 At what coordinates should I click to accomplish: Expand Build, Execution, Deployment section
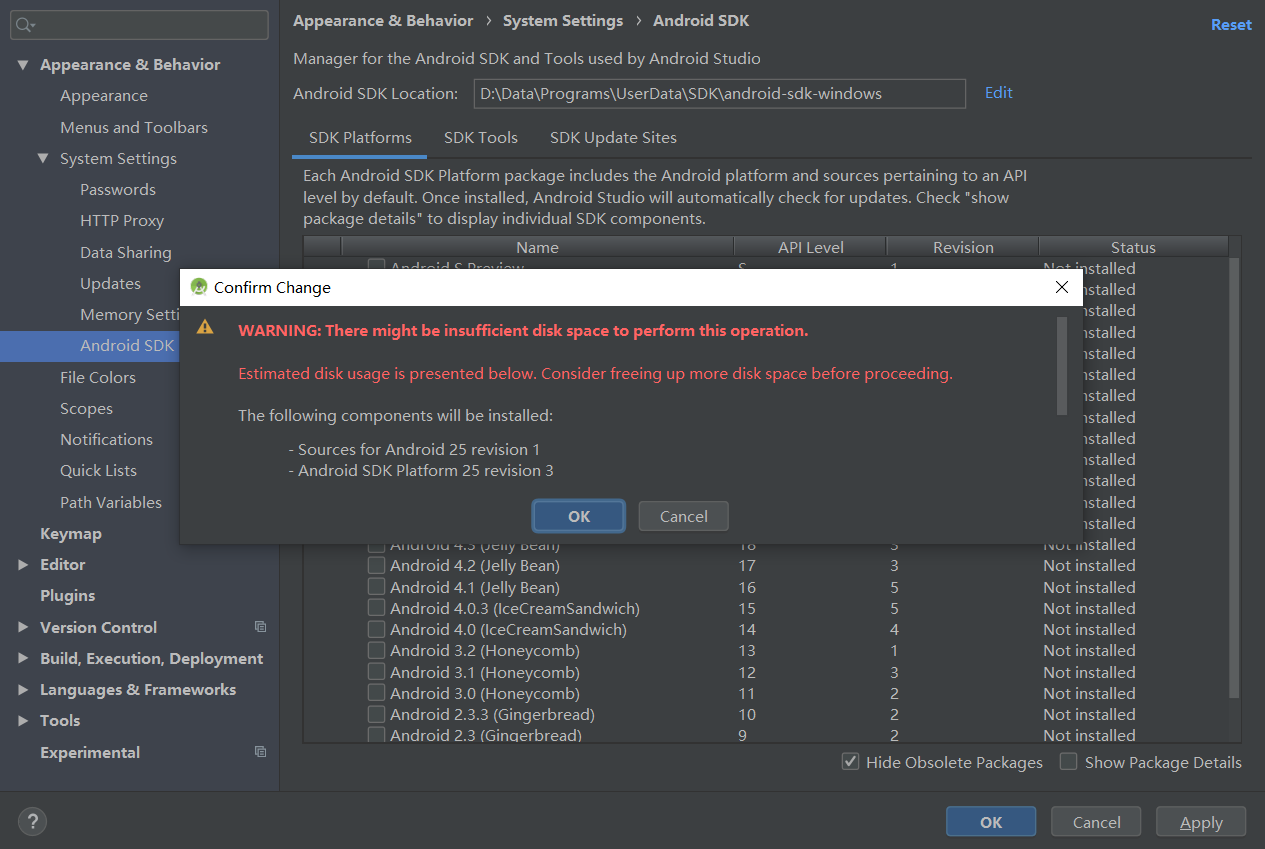pyautogui.click(x=23, y=658)
